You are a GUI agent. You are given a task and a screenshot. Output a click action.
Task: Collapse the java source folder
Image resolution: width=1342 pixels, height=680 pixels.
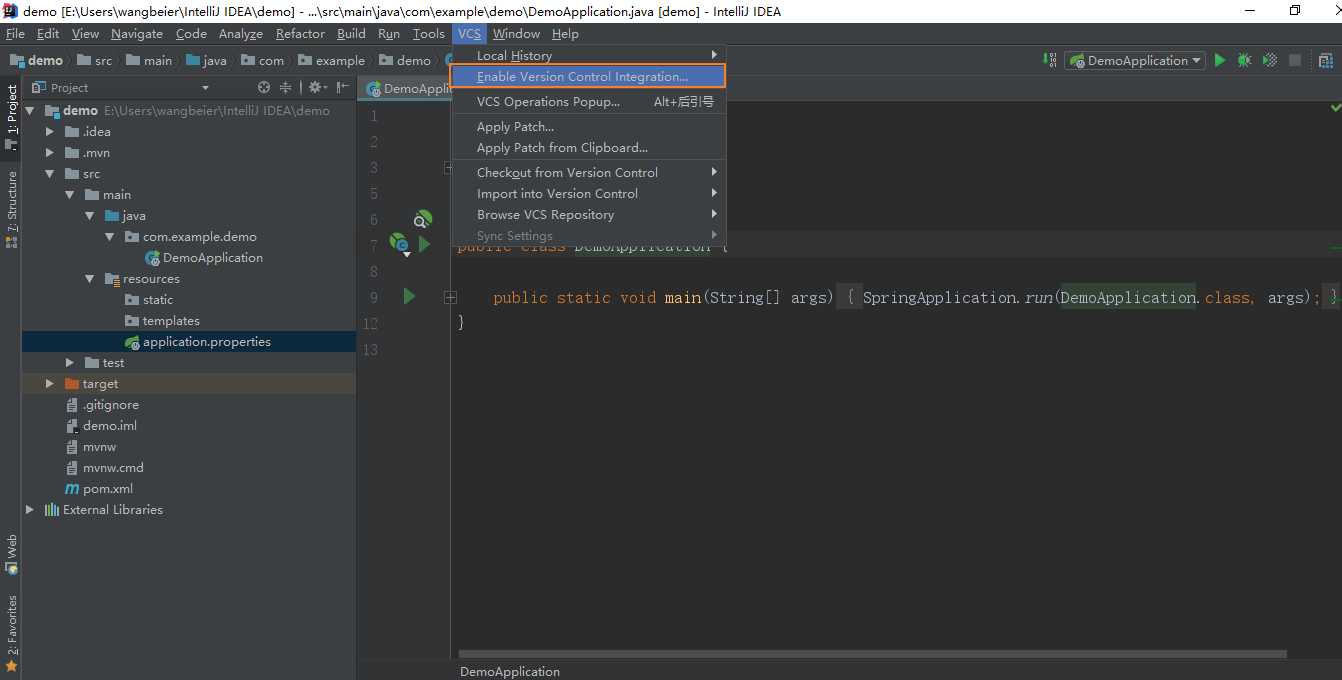pyautogui.click(x=90, y=216)
